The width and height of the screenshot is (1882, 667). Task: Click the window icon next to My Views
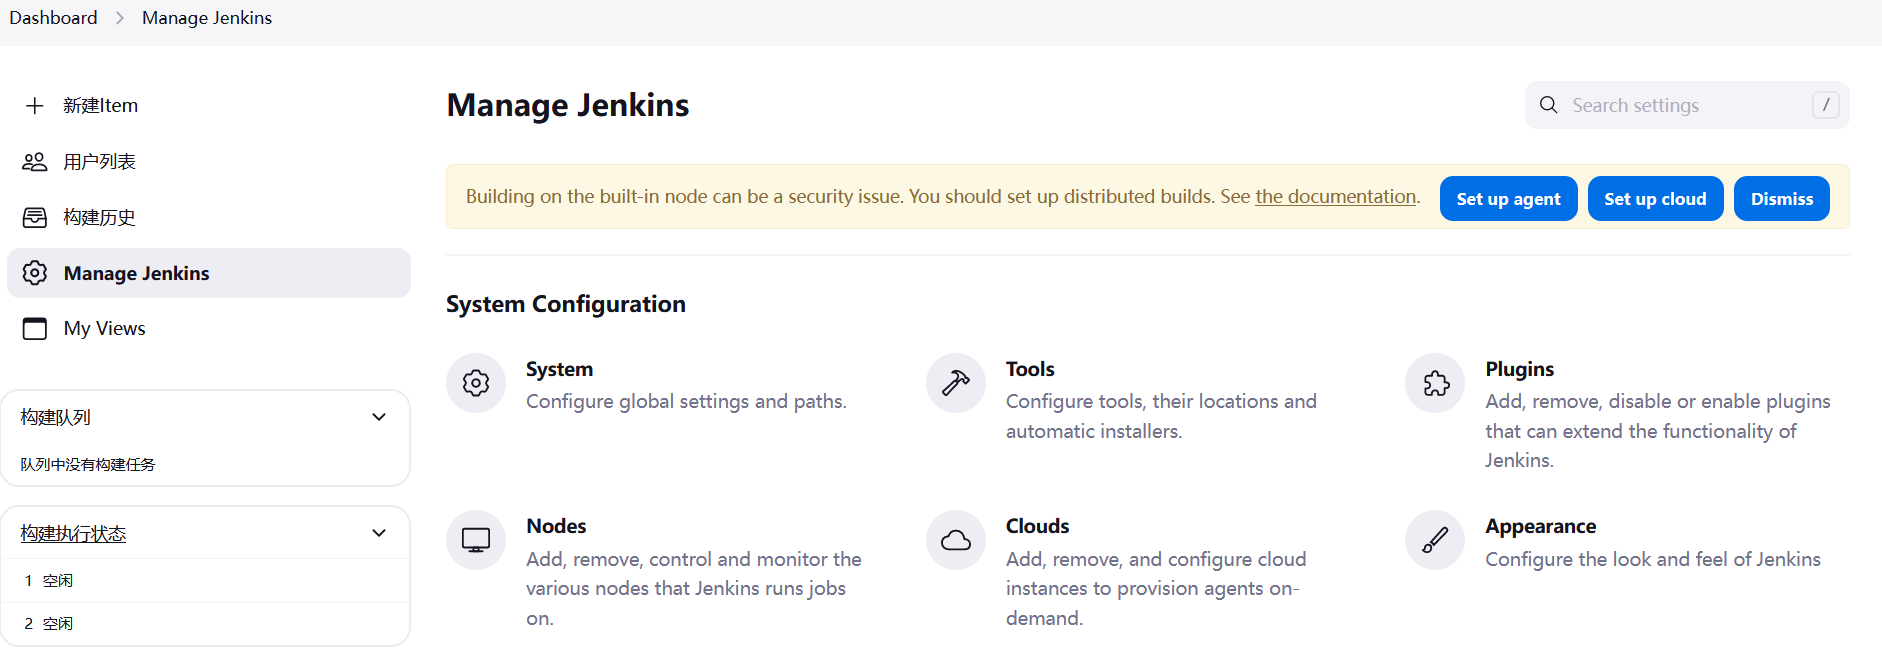[35, 329]
